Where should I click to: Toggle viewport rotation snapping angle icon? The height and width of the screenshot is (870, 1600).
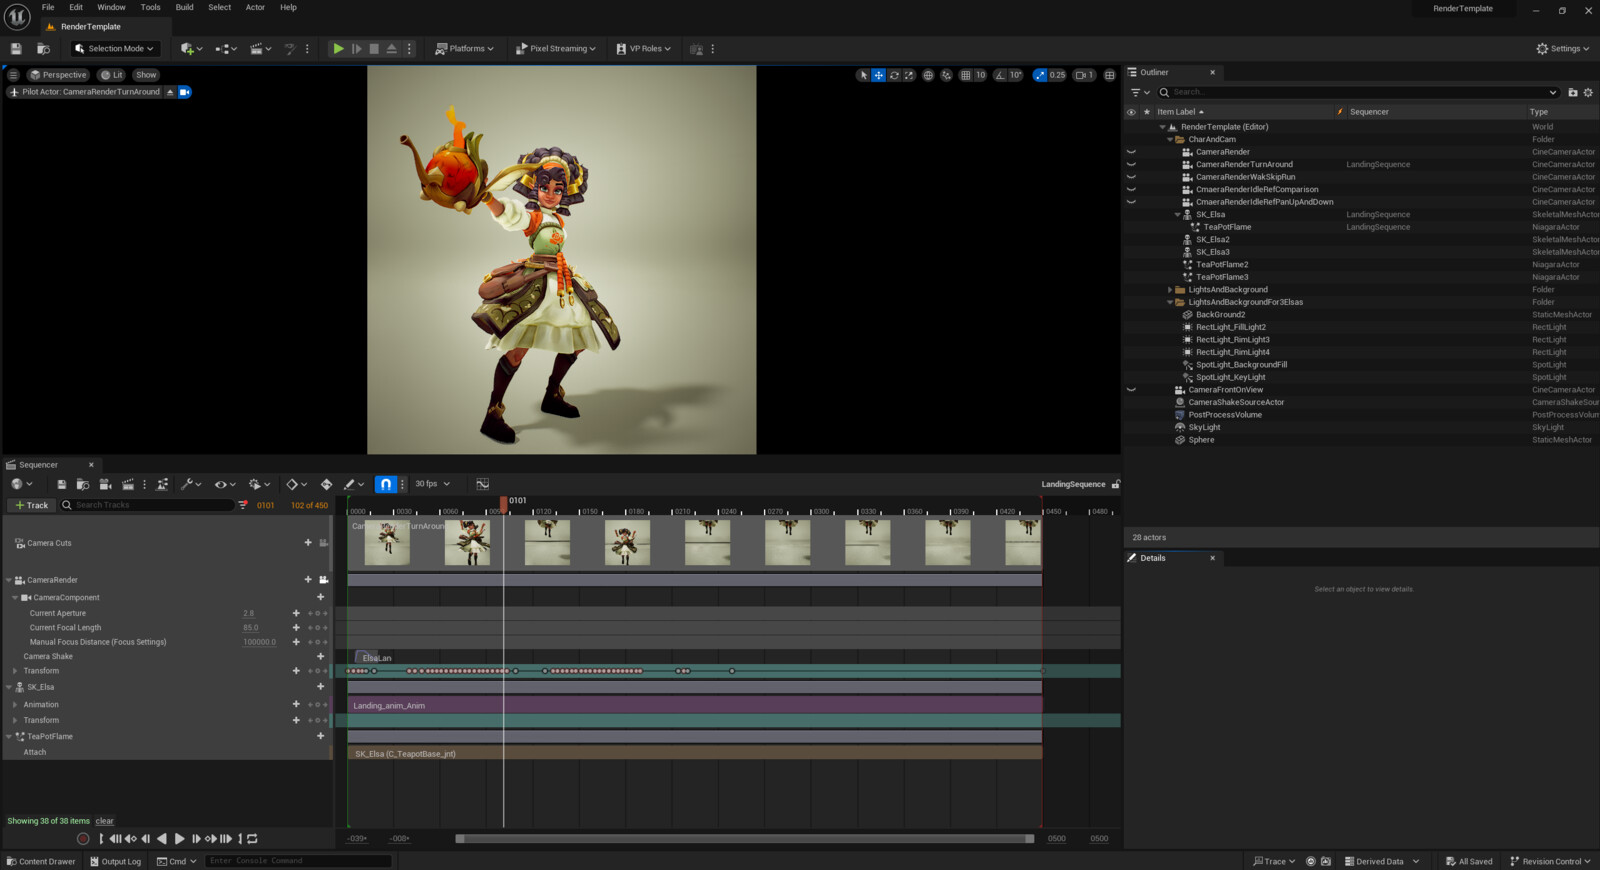1000,75
